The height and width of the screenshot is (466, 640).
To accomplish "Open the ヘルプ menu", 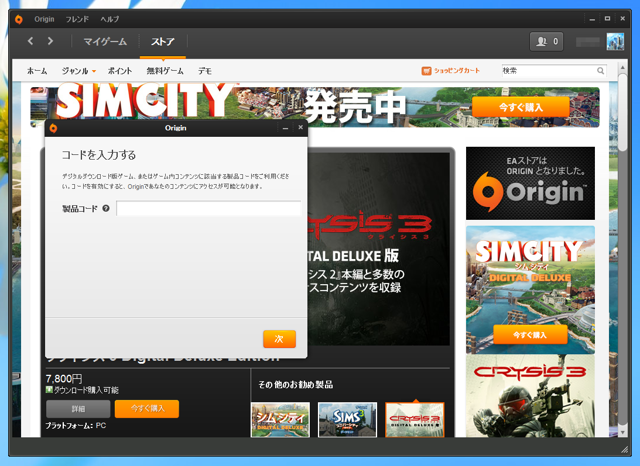I will pyautogui.click(x=109, y=19).
